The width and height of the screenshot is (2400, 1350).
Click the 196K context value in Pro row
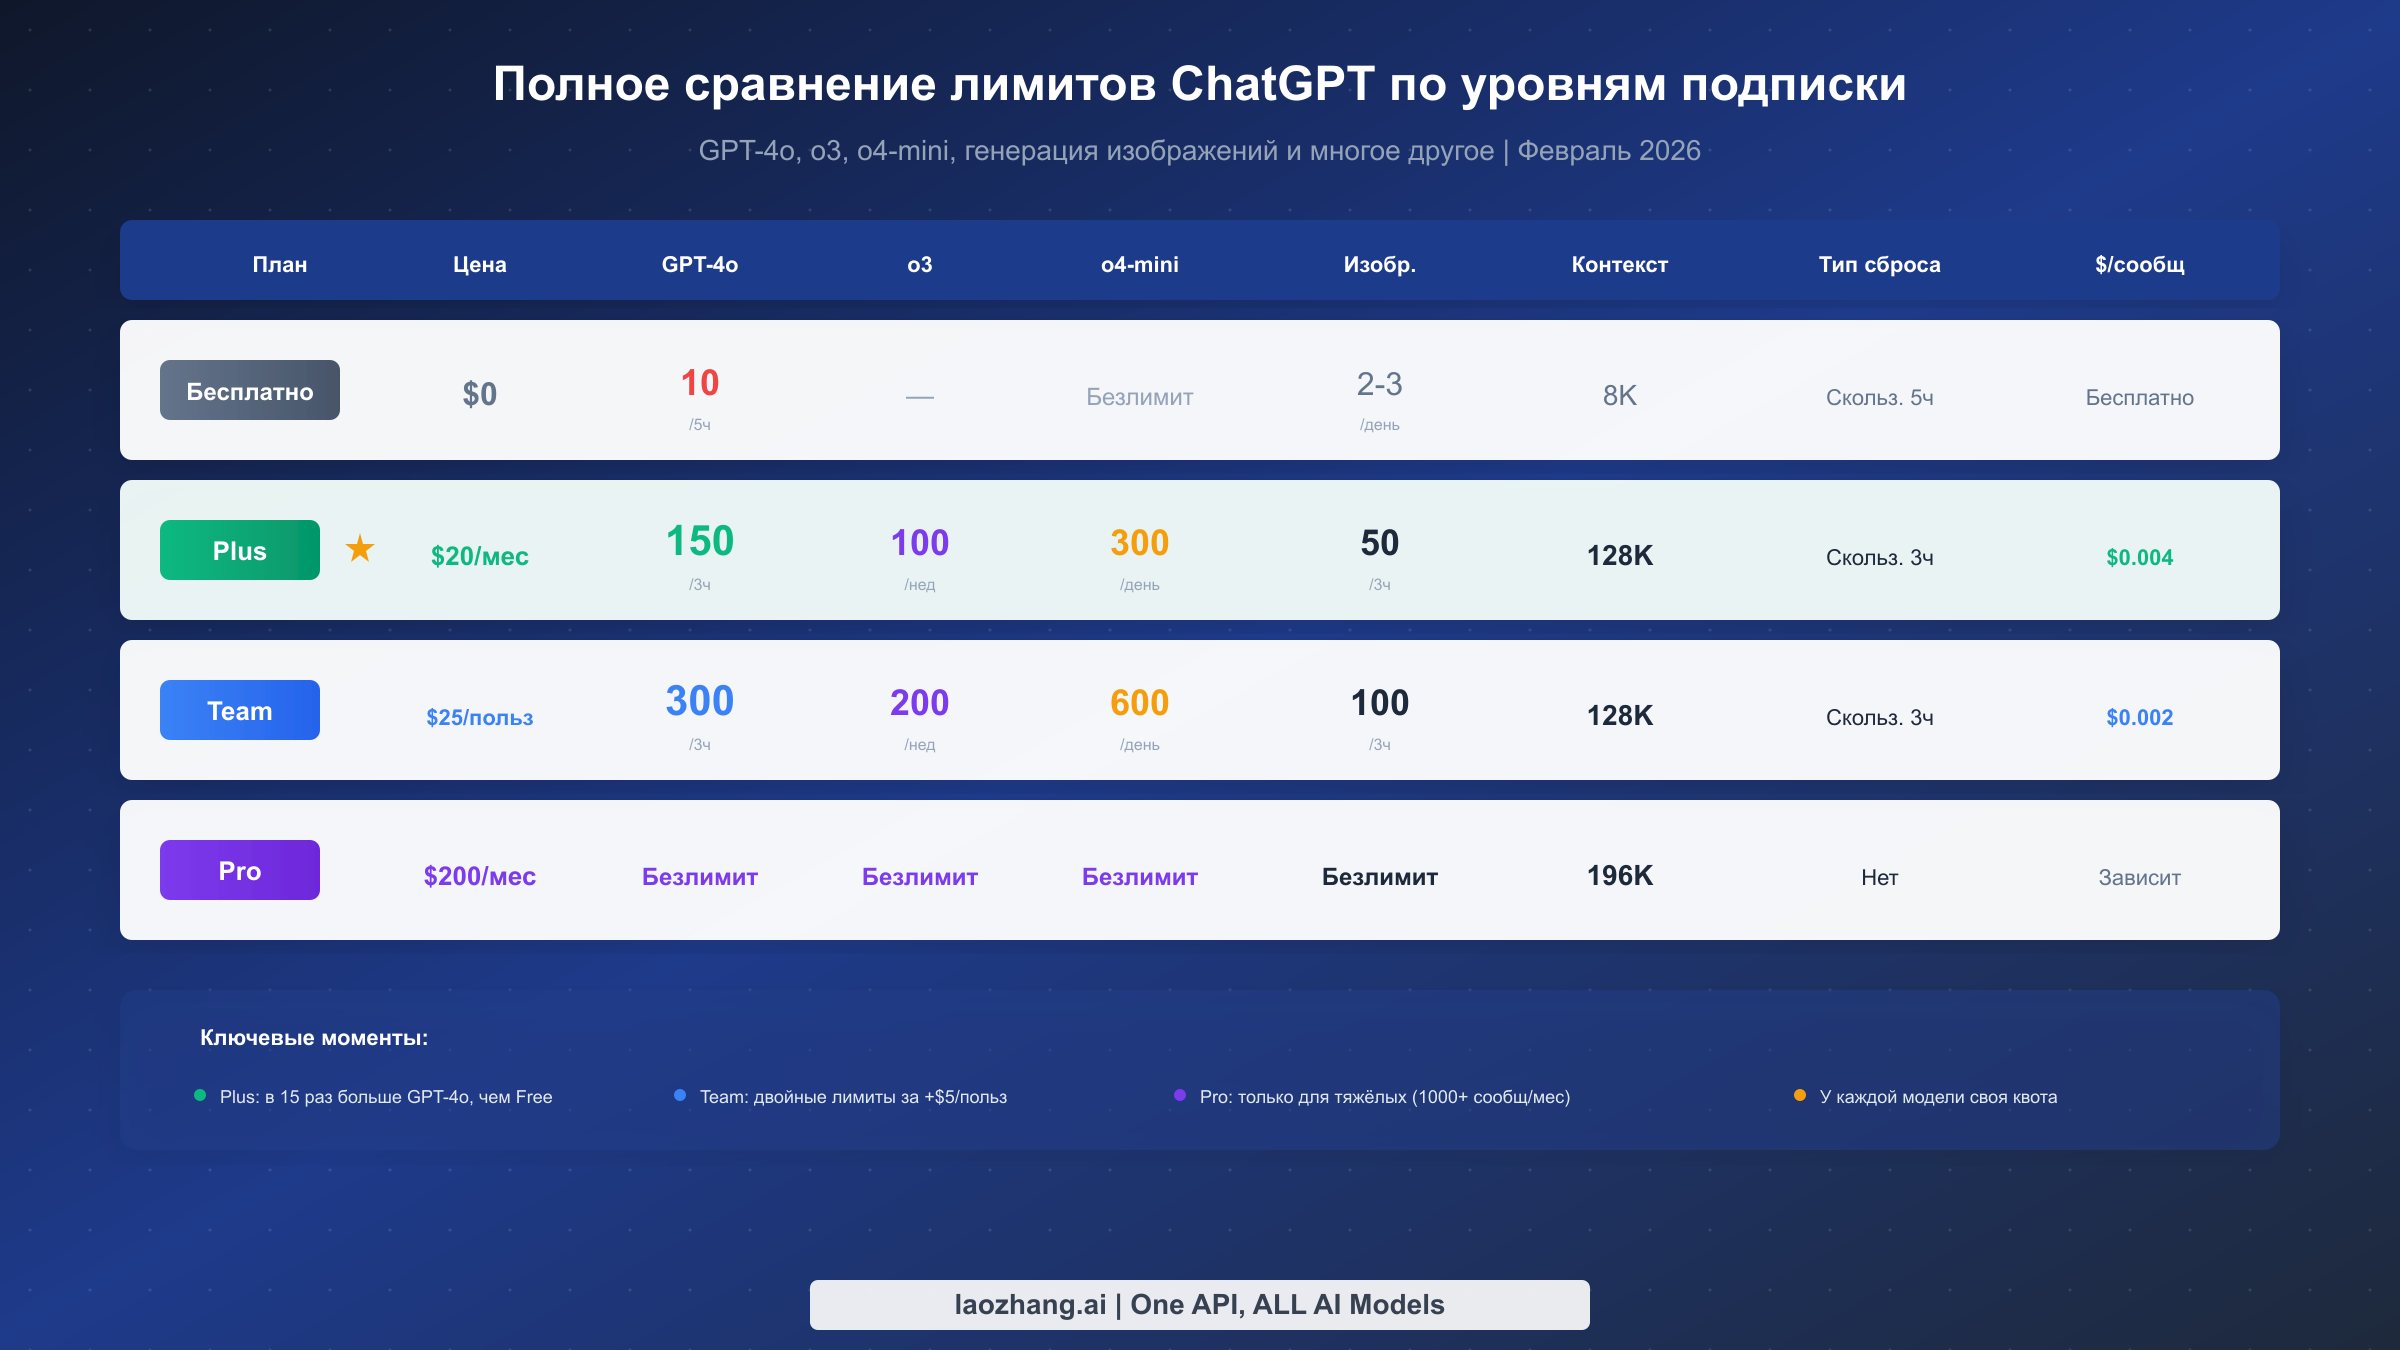pos(1618,876)
